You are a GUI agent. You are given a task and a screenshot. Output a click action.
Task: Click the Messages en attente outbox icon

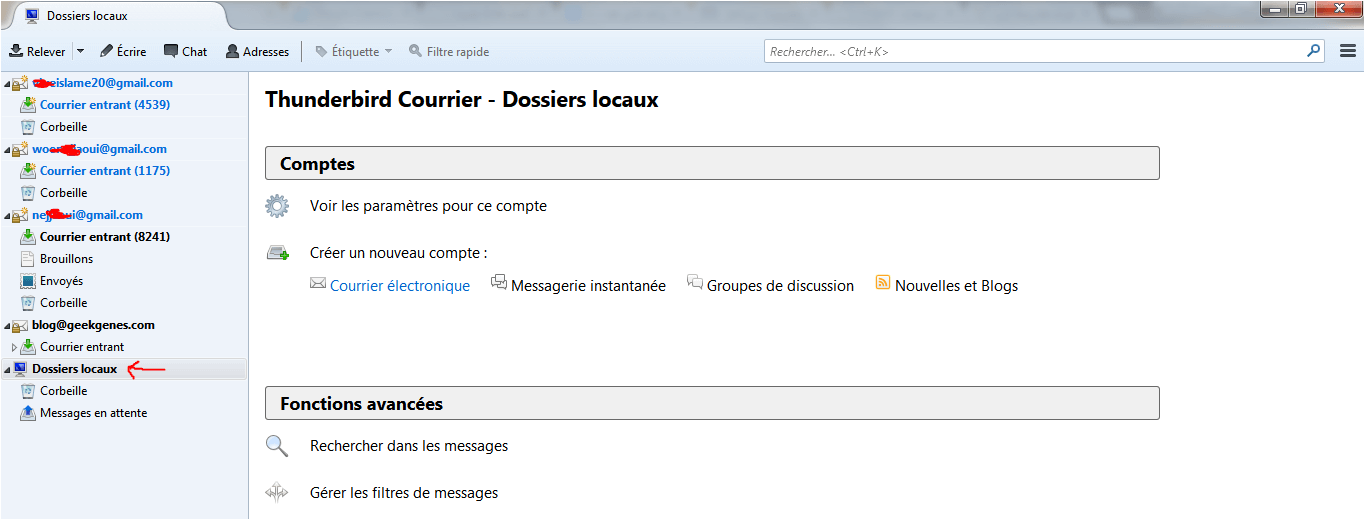28,413
